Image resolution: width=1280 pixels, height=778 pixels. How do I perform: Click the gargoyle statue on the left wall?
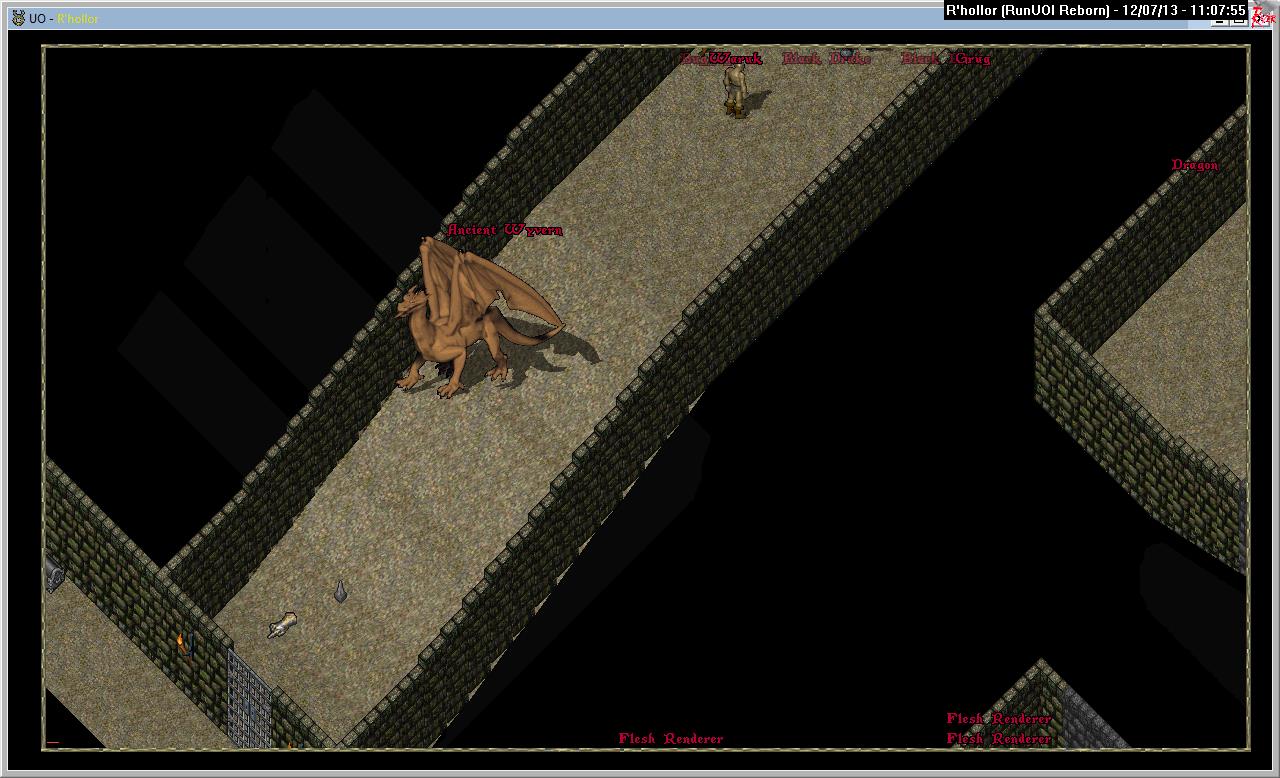point(53,573)
